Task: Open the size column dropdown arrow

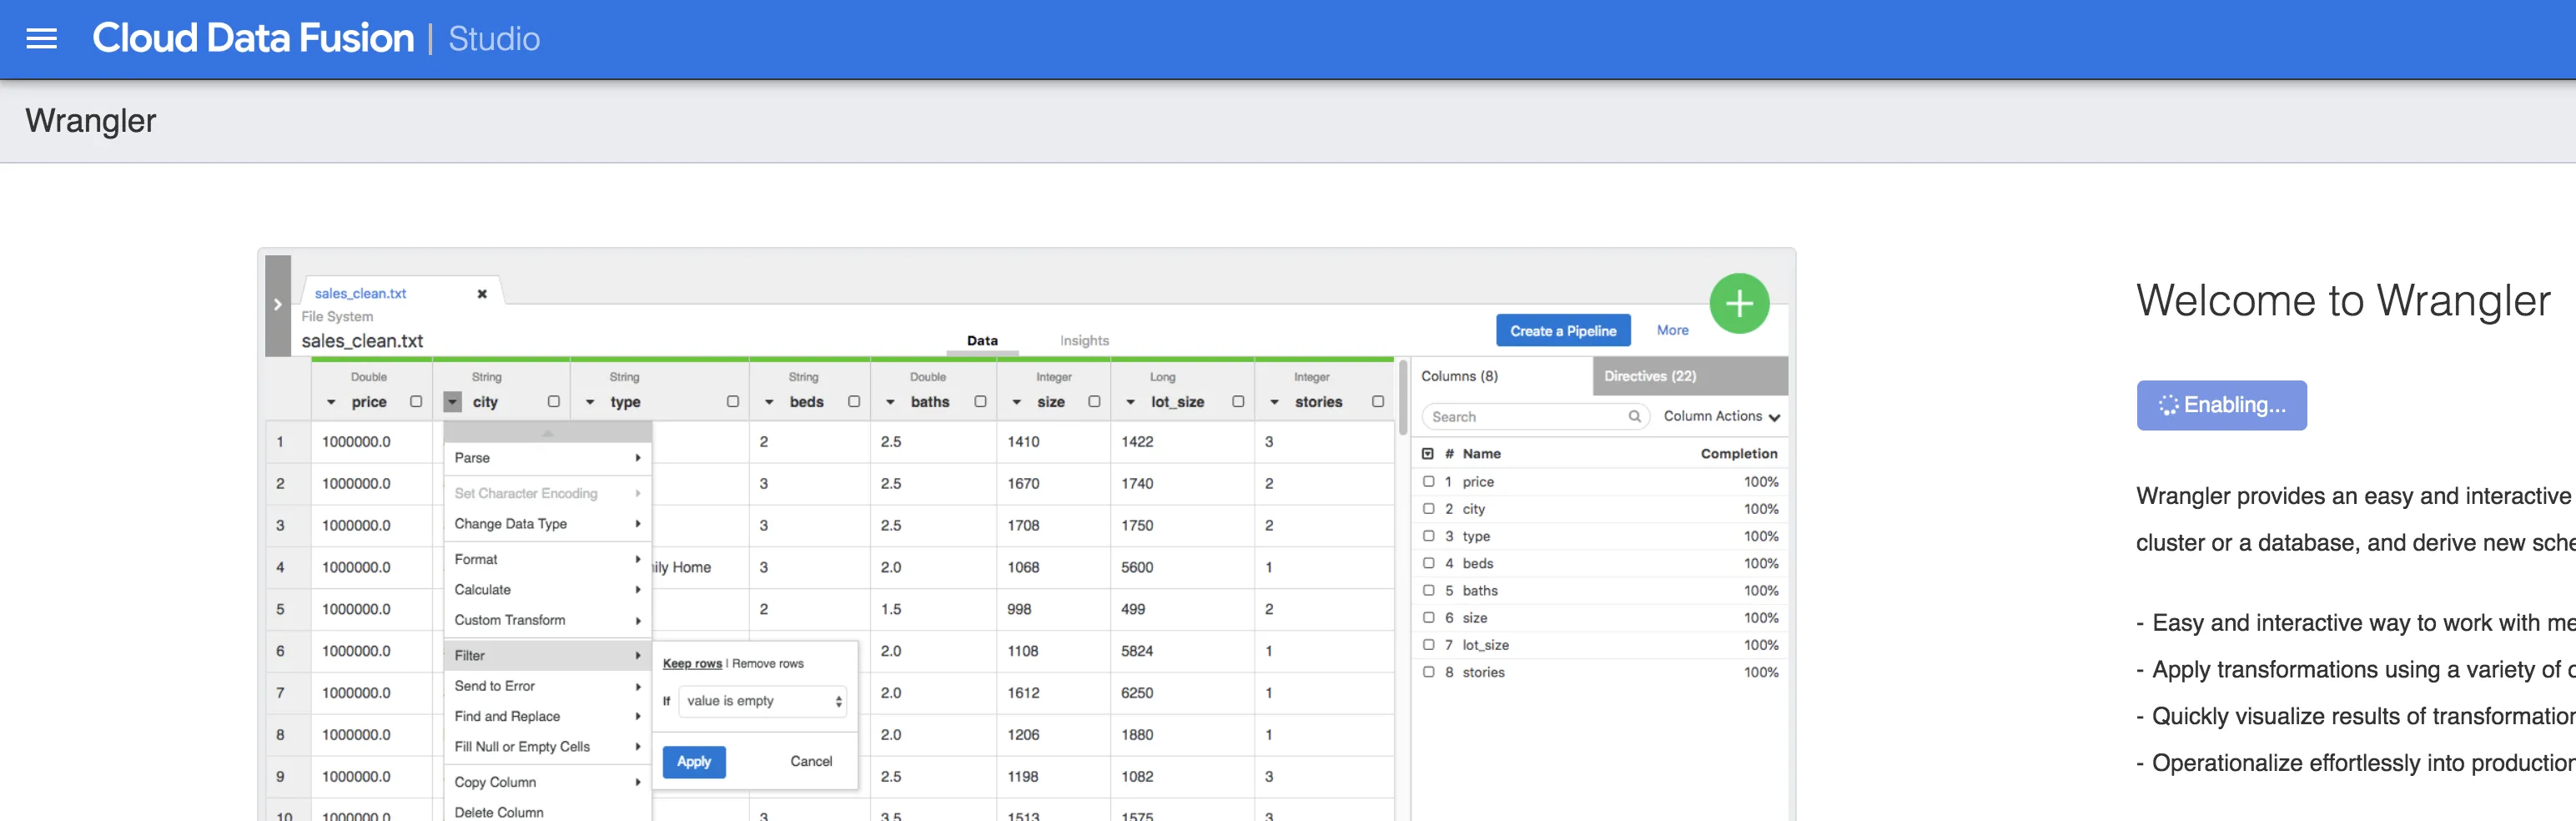Action: click(x=1017, y=402)
